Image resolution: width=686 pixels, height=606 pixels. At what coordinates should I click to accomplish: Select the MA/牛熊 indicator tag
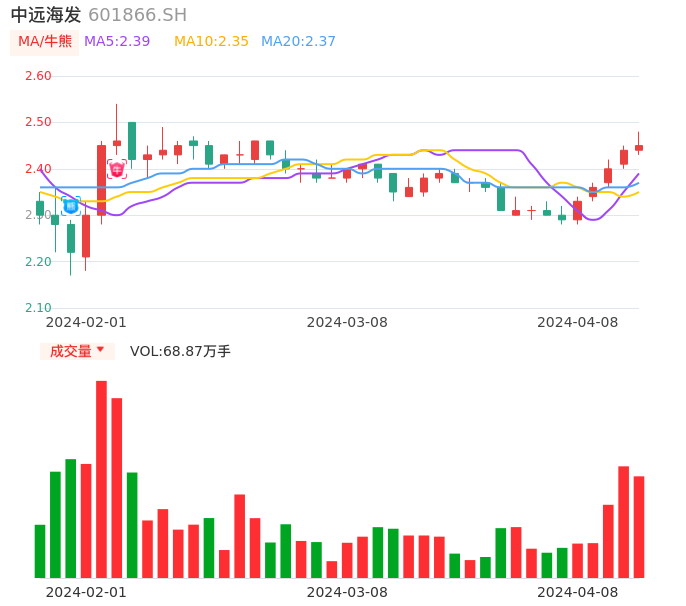point(45,41)
